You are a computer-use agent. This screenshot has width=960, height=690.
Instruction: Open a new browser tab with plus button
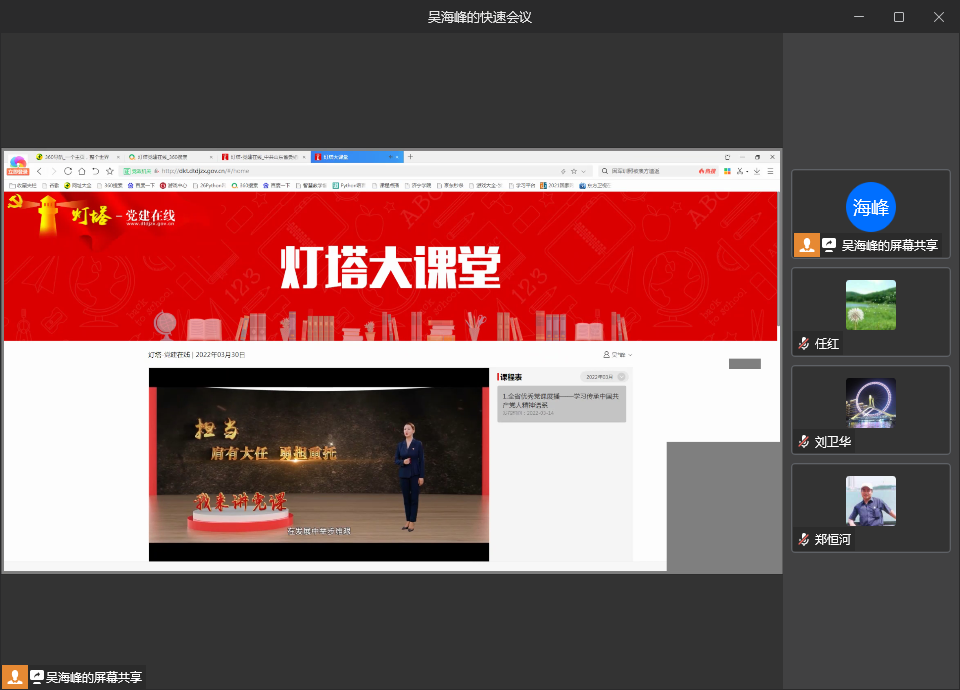click(x=410, y=157)
